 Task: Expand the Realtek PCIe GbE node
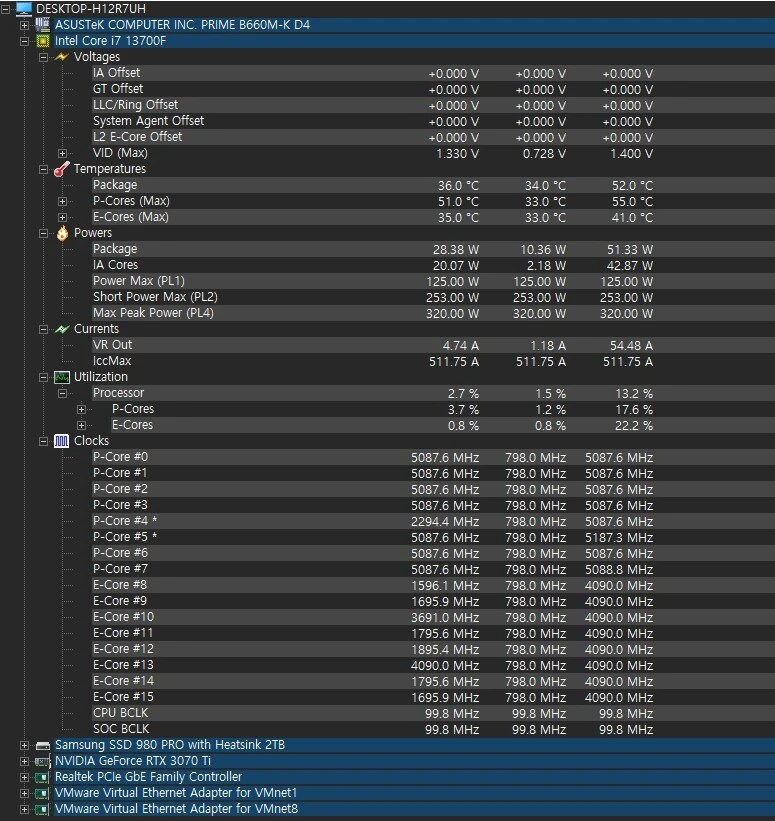(x=24, y=778)
